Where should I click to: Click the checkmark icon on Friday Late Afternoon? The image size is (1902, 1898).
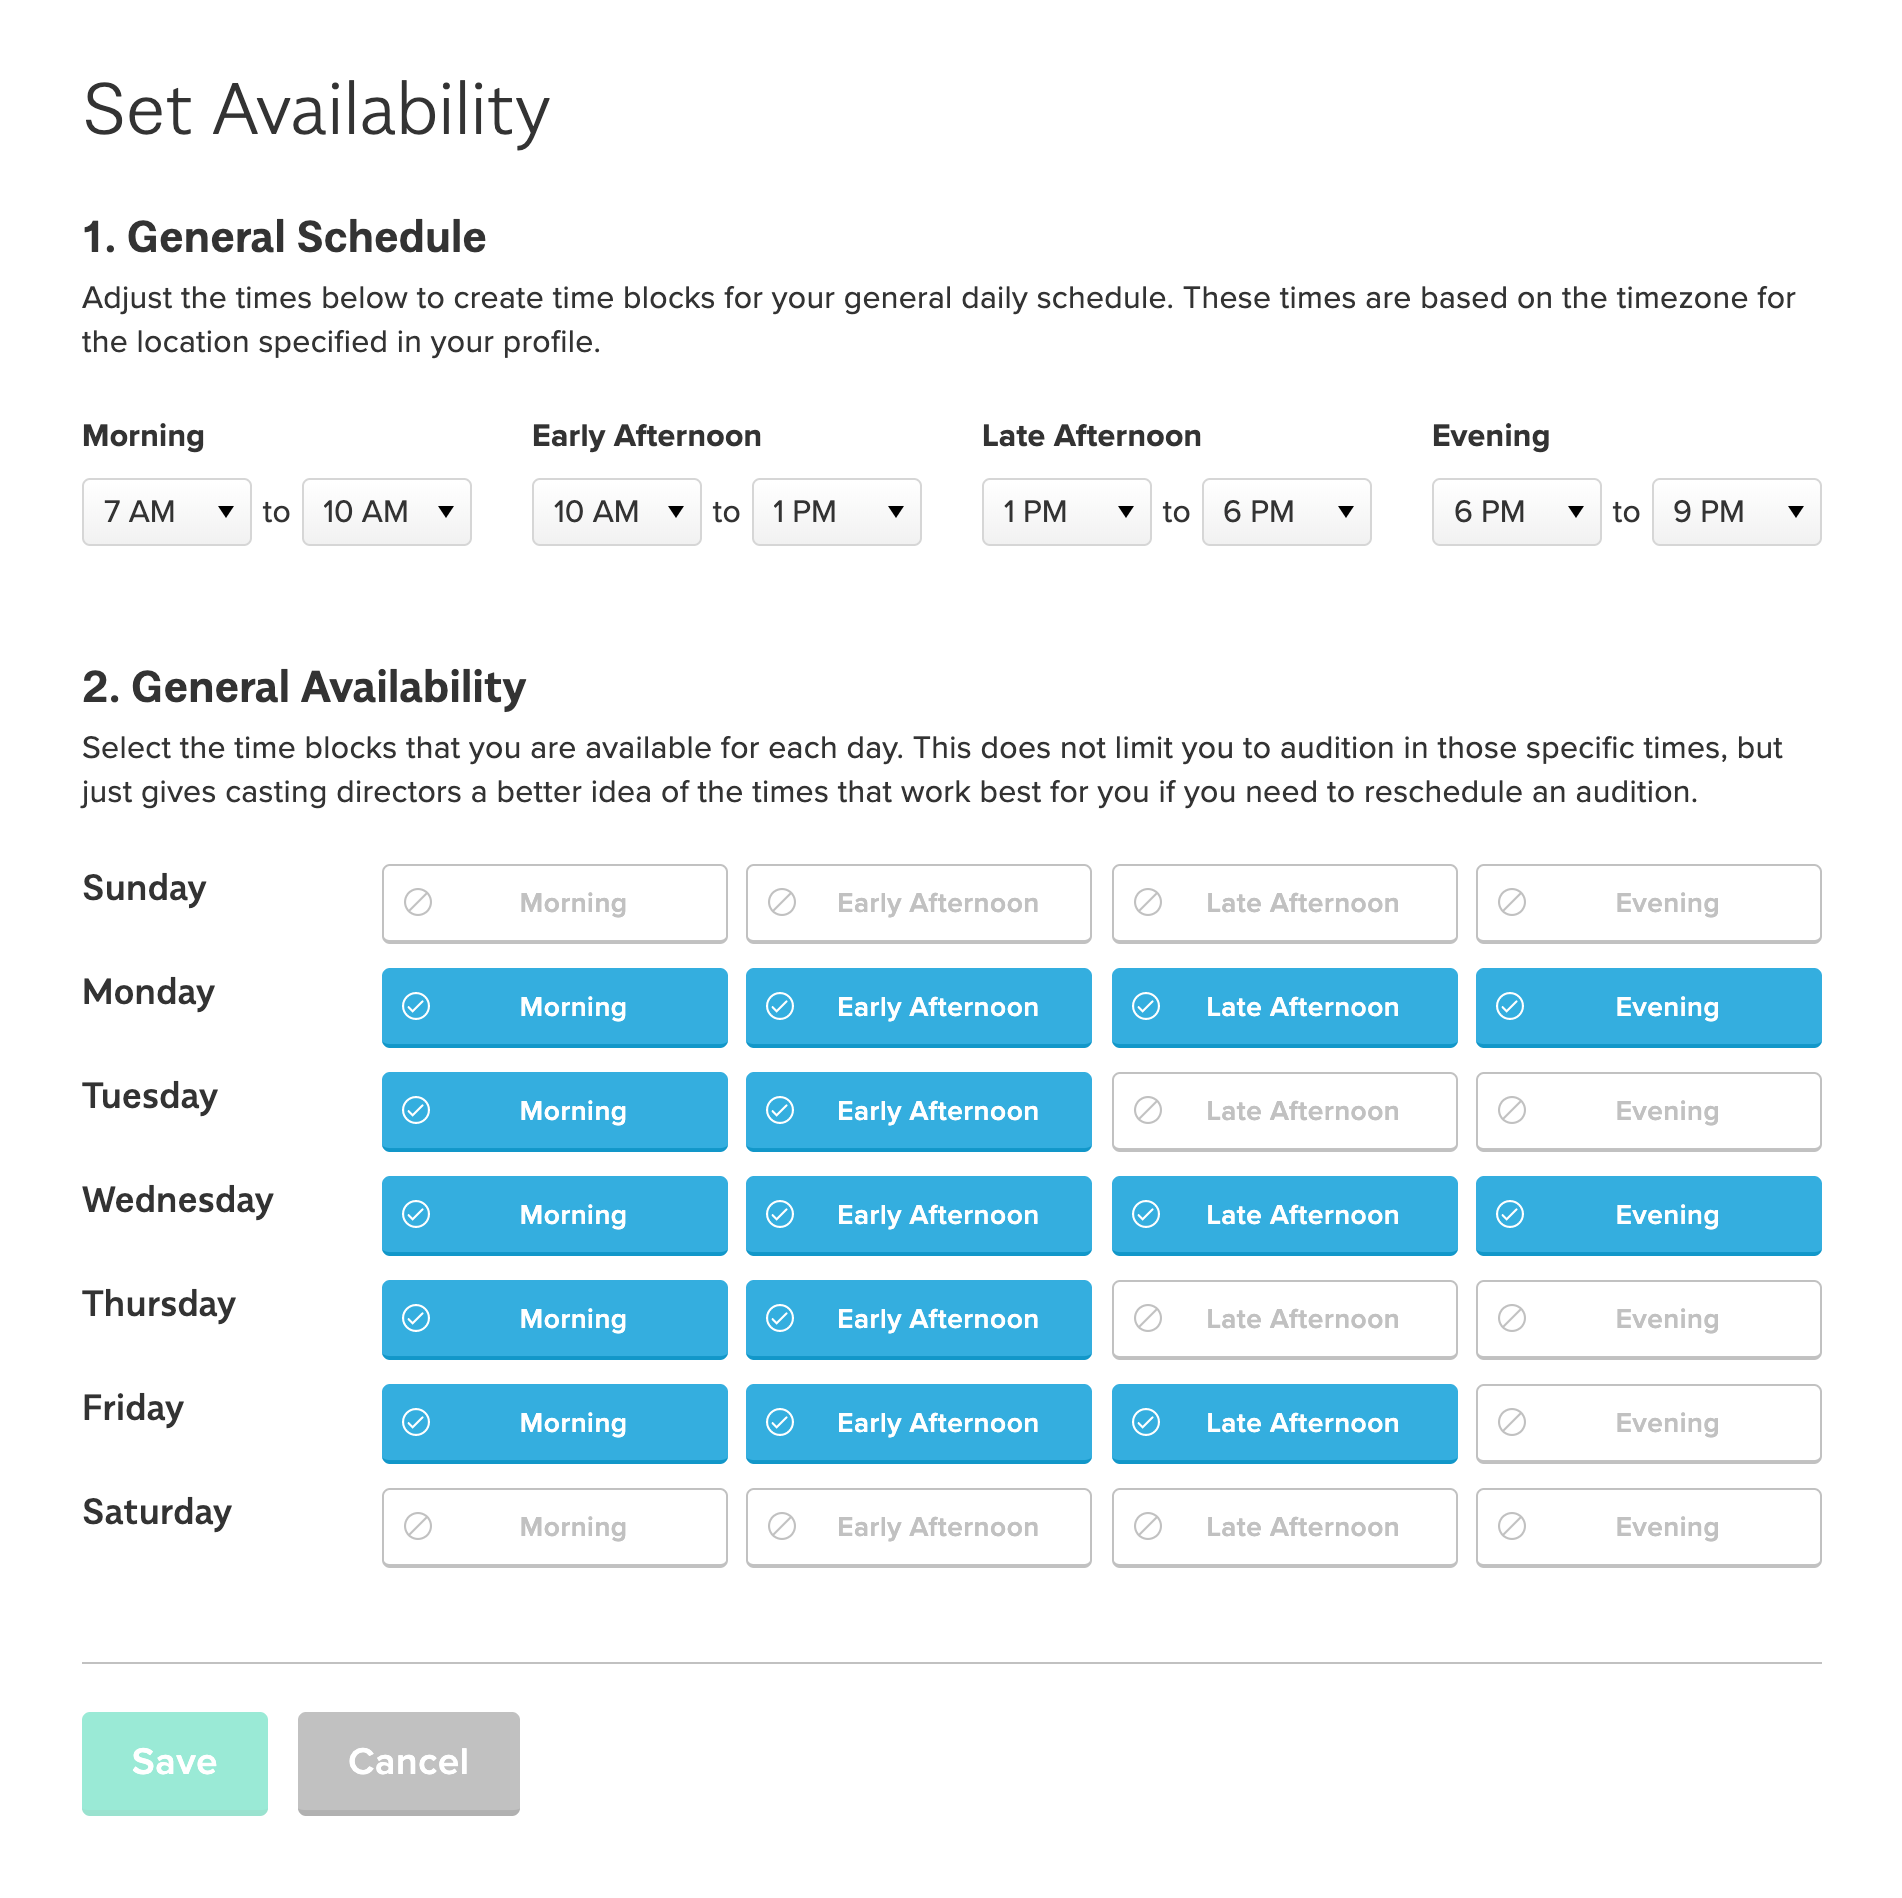coord(1146,1422)
